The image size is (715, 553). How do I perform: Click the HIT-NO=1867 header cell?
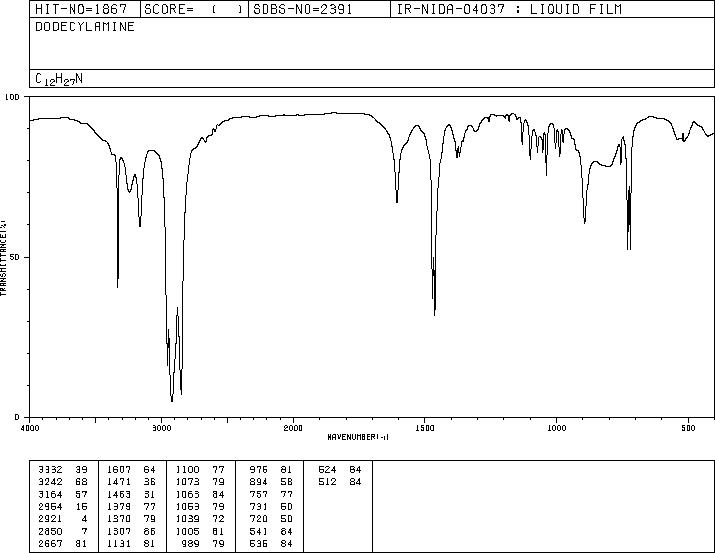81,9
